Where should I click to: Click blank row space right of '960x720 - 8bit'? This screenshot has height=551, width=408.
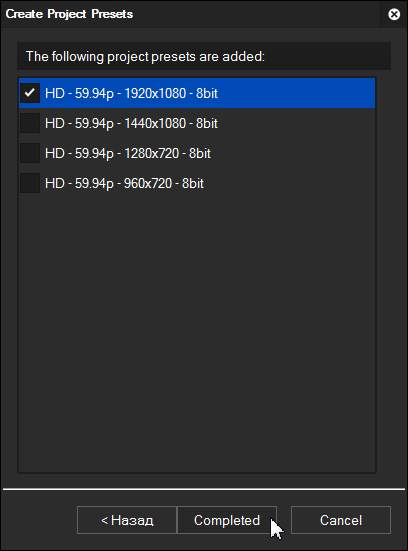coord(289,183)
